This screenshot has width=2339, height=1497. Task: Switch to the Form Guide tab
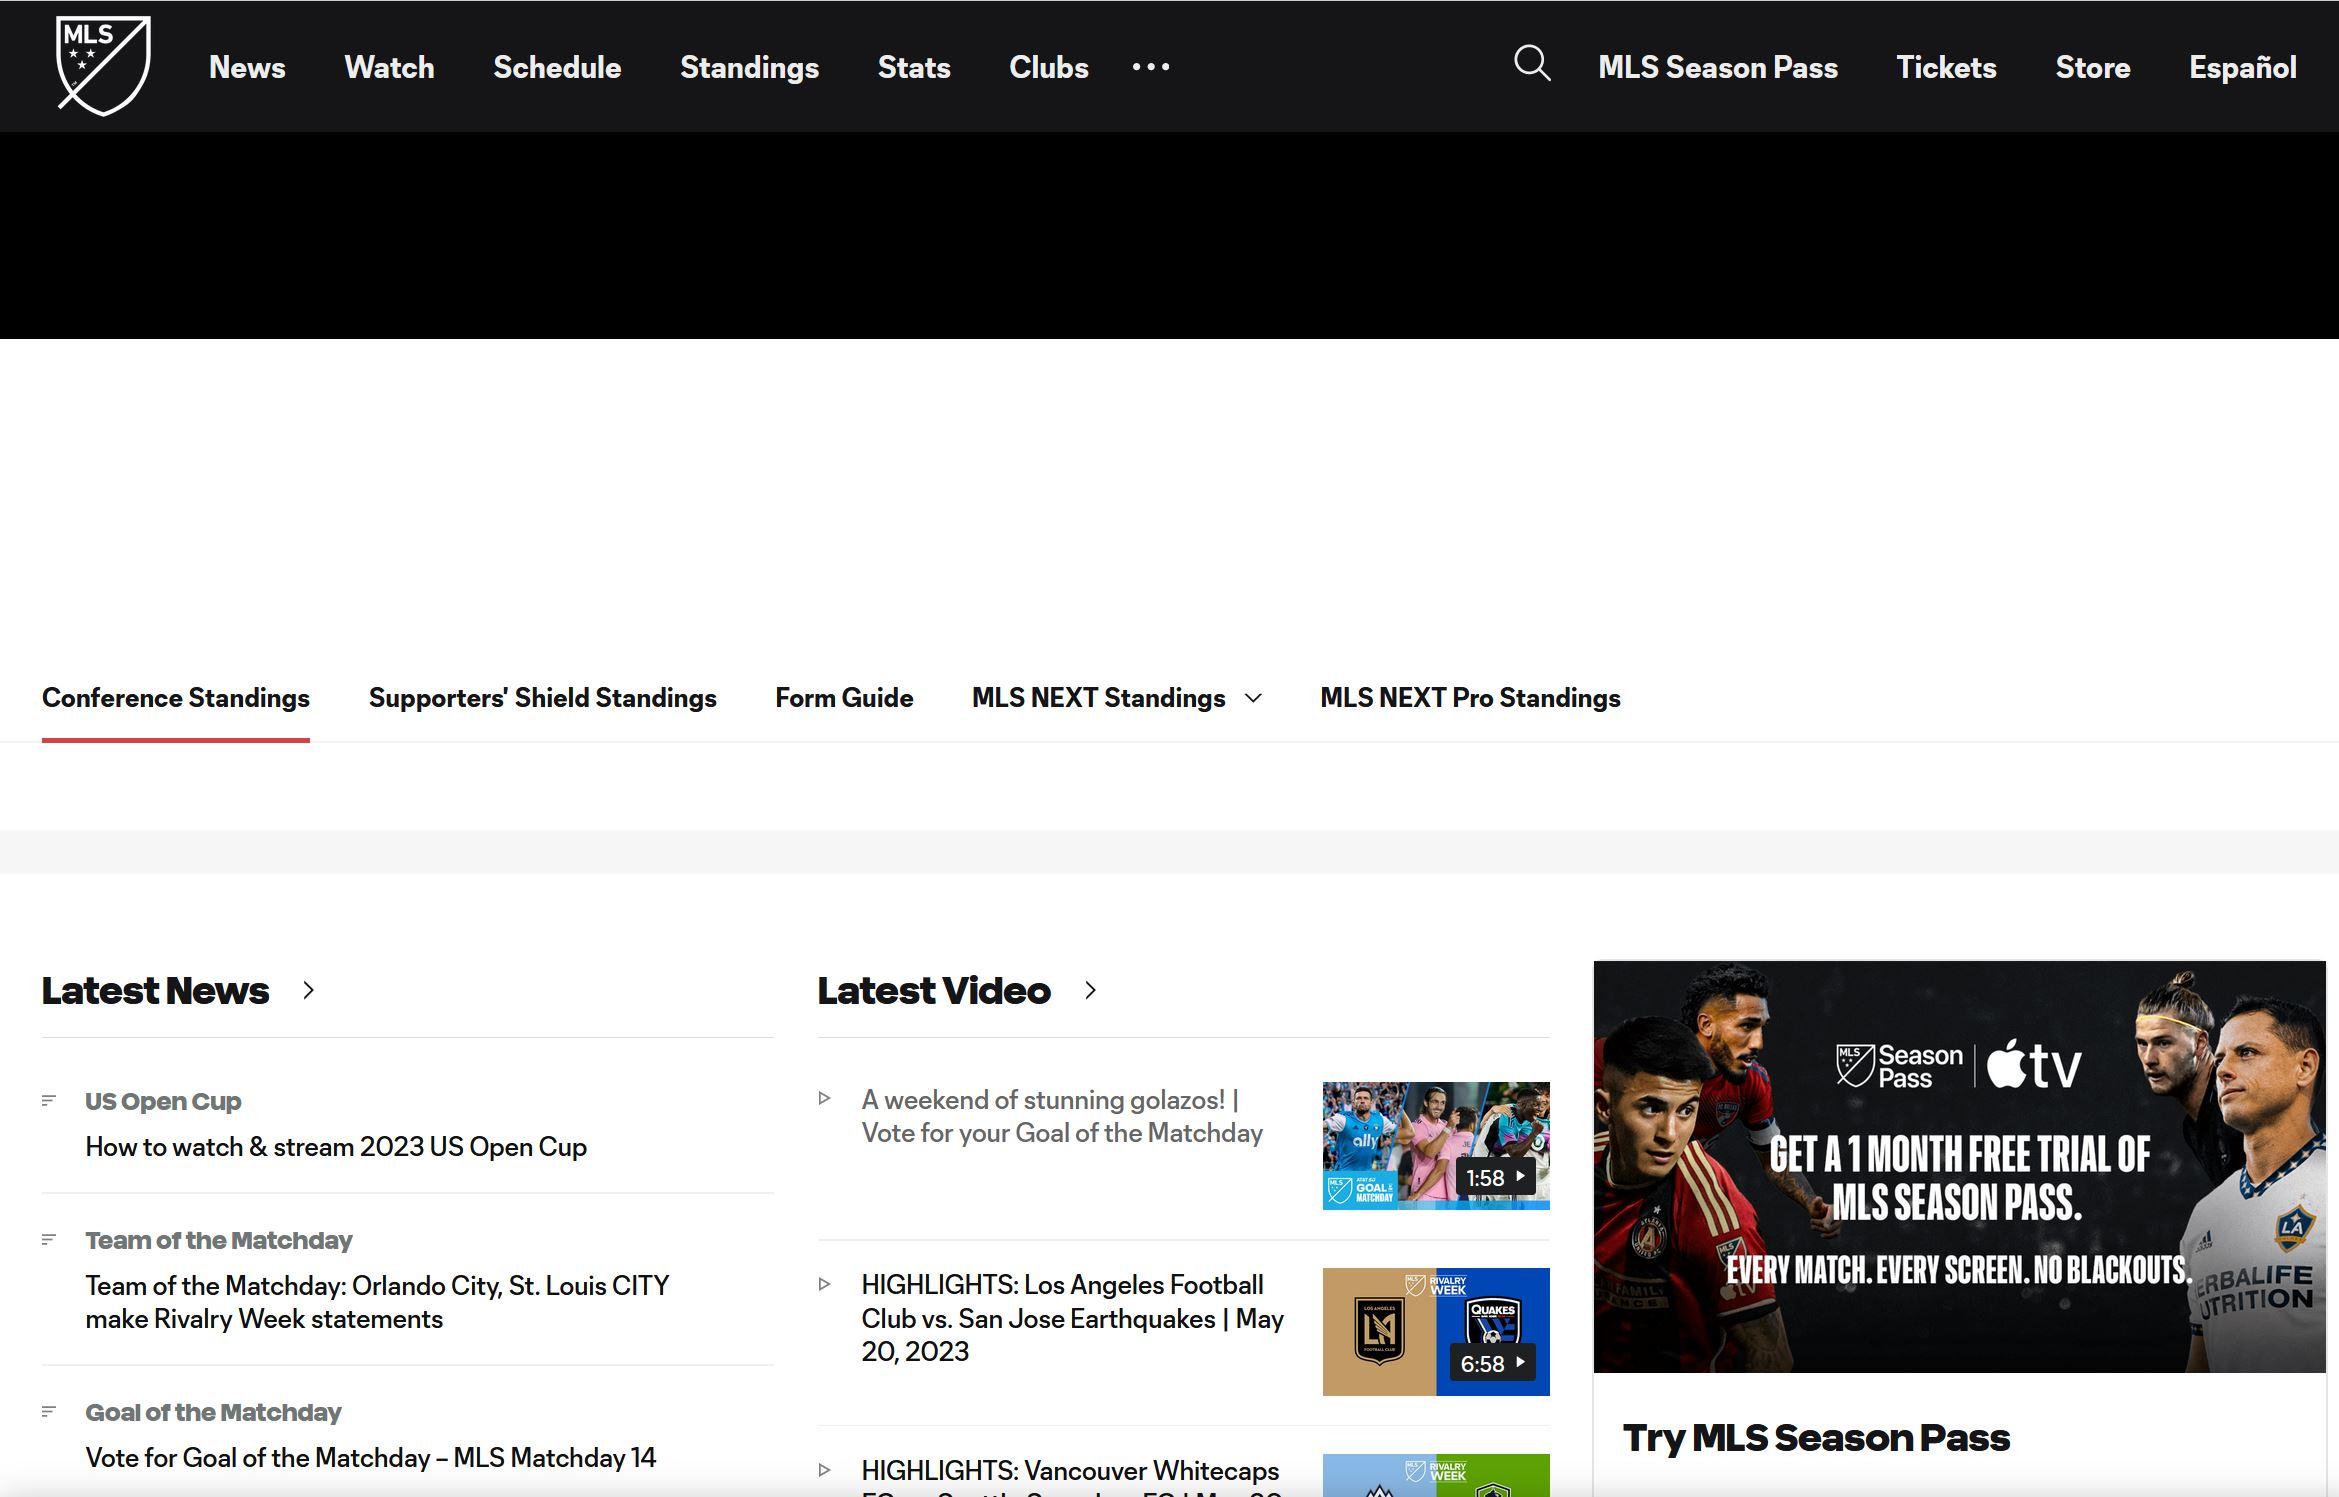click(843, 698)
